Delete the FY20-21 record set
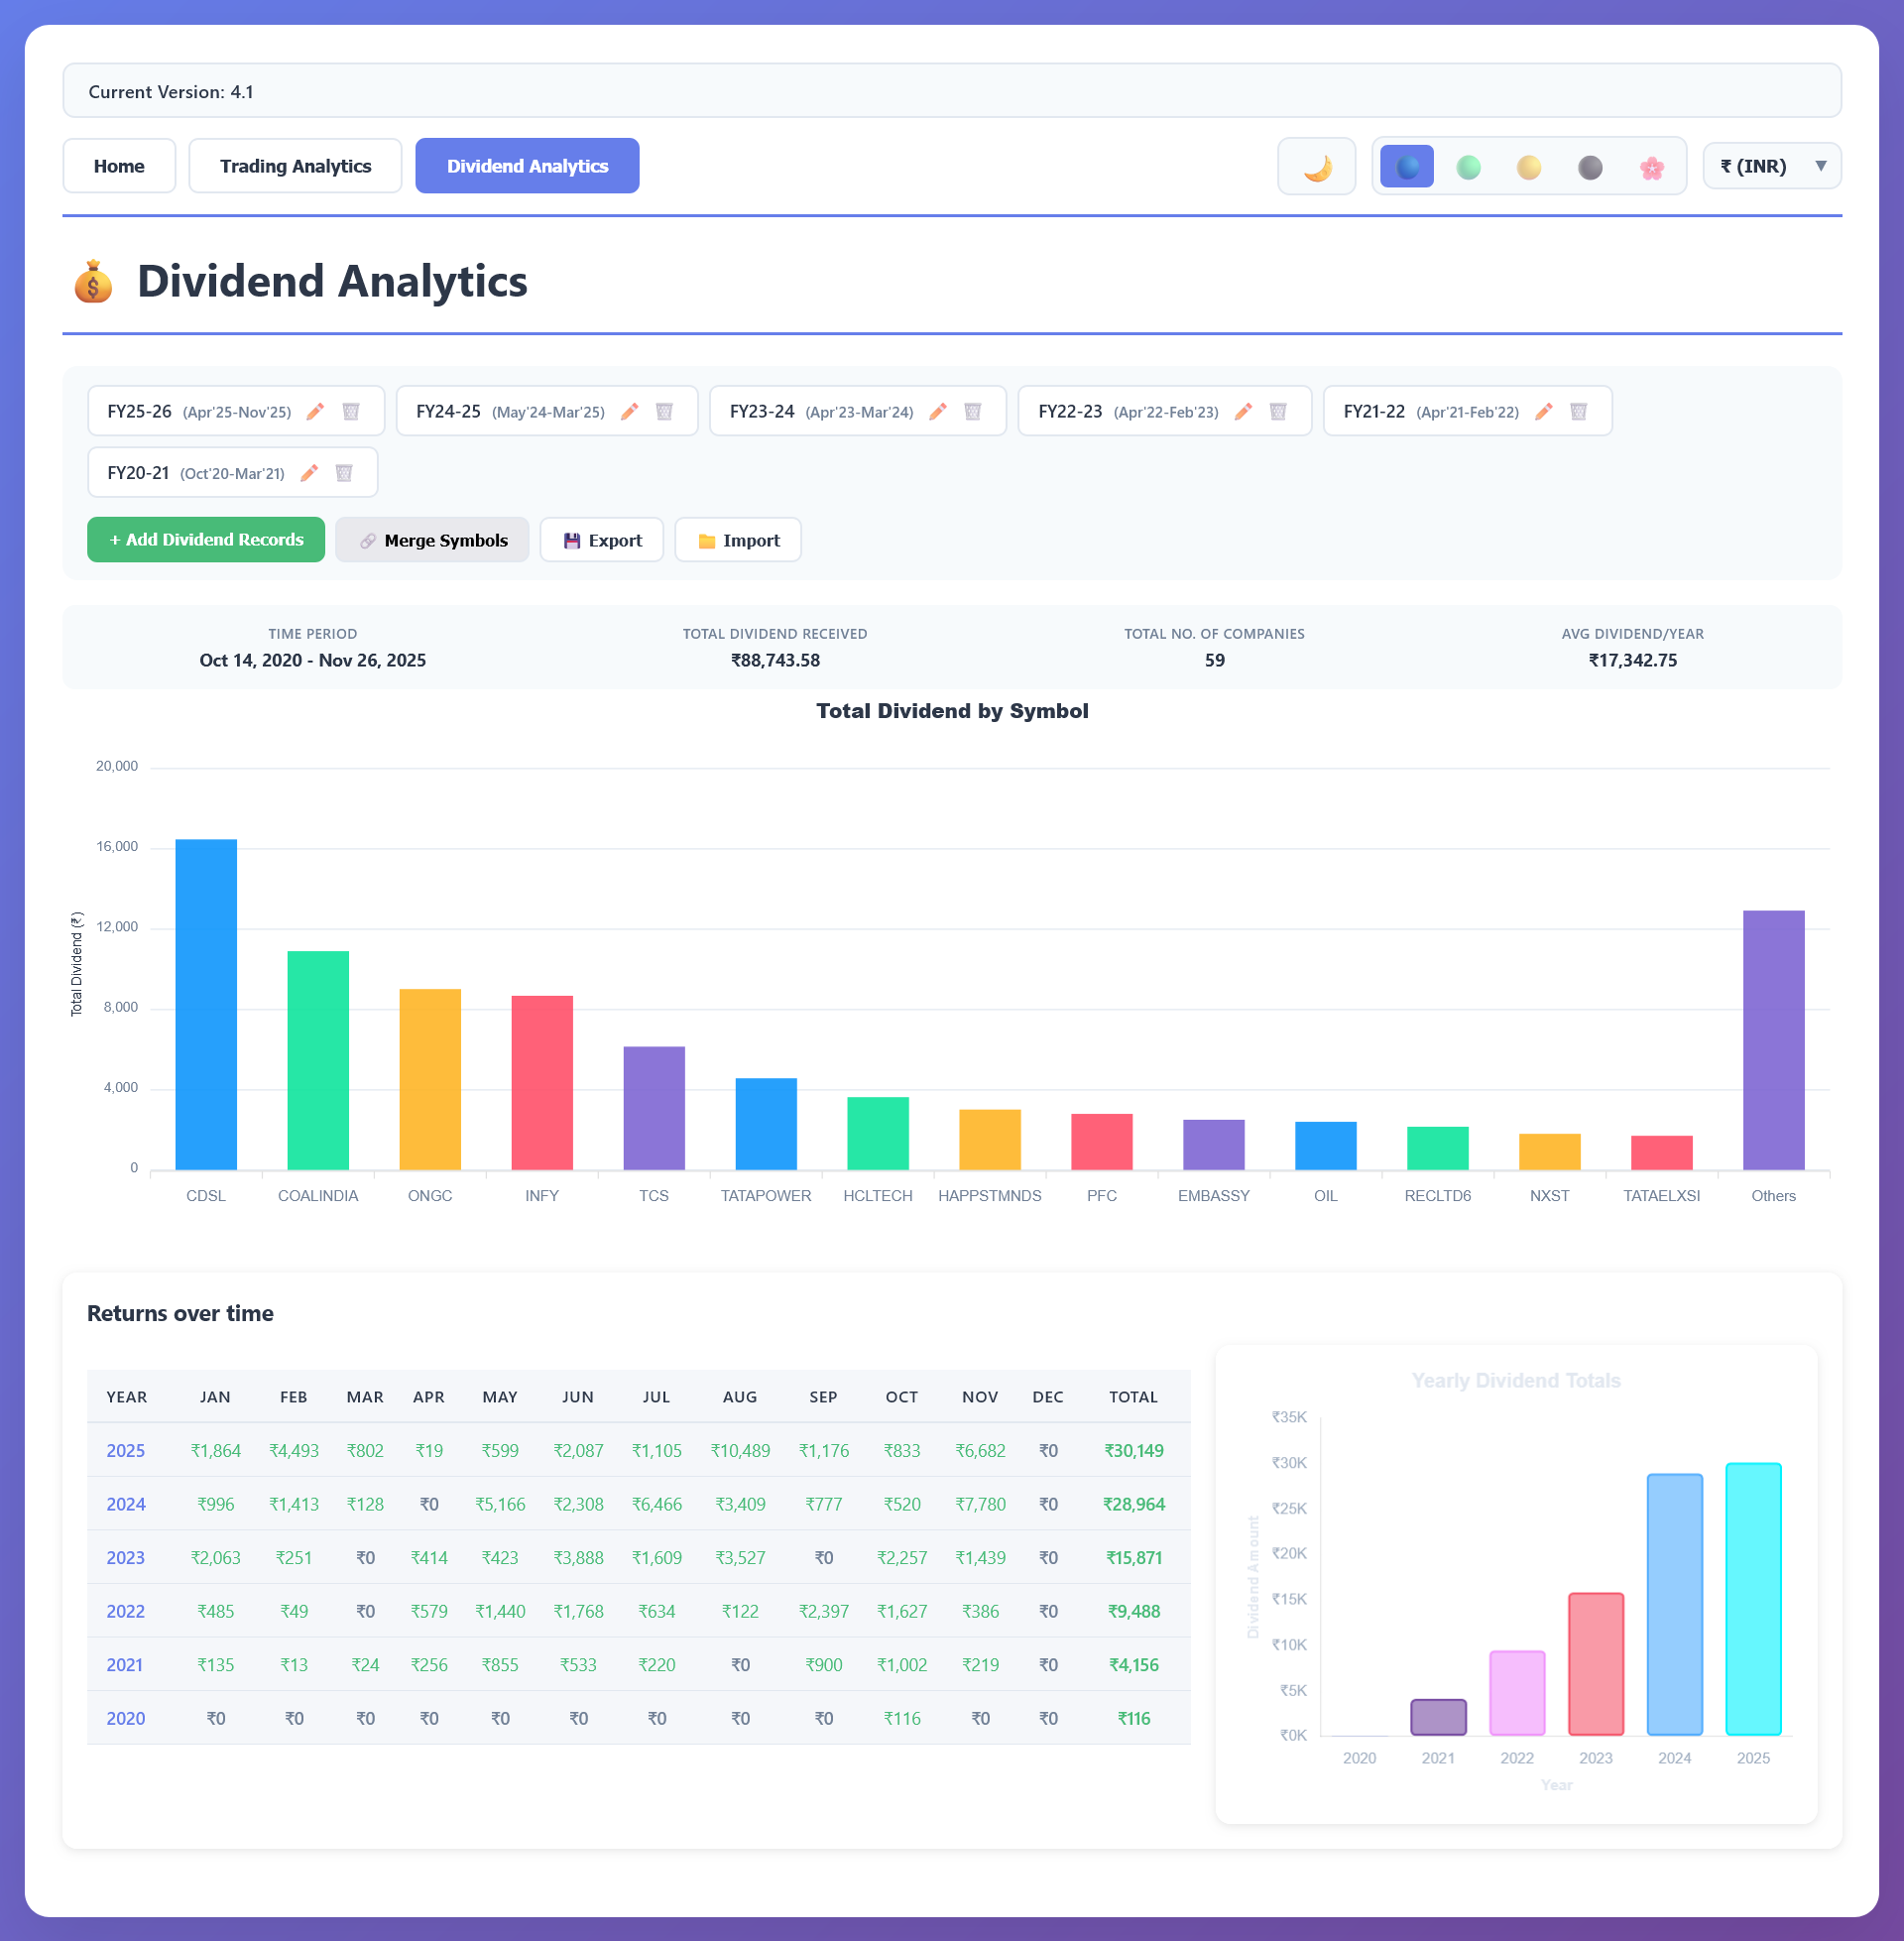The width and height of the screenshot is (1904, 1941). click(x=344, y=473)
